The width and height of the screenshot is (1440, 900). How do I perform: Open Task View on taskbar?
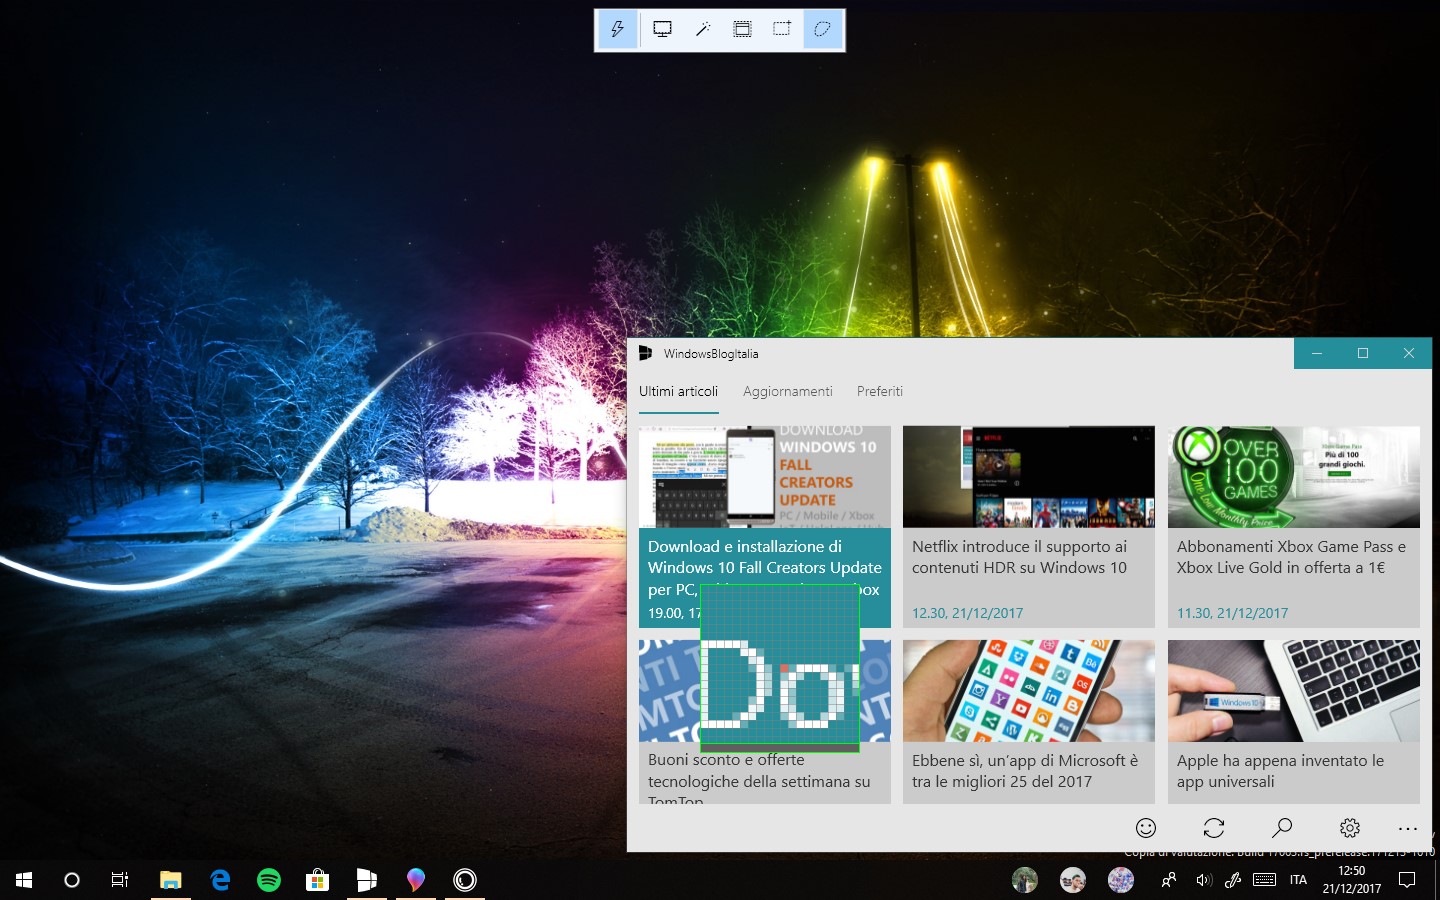tap(120, 880)
